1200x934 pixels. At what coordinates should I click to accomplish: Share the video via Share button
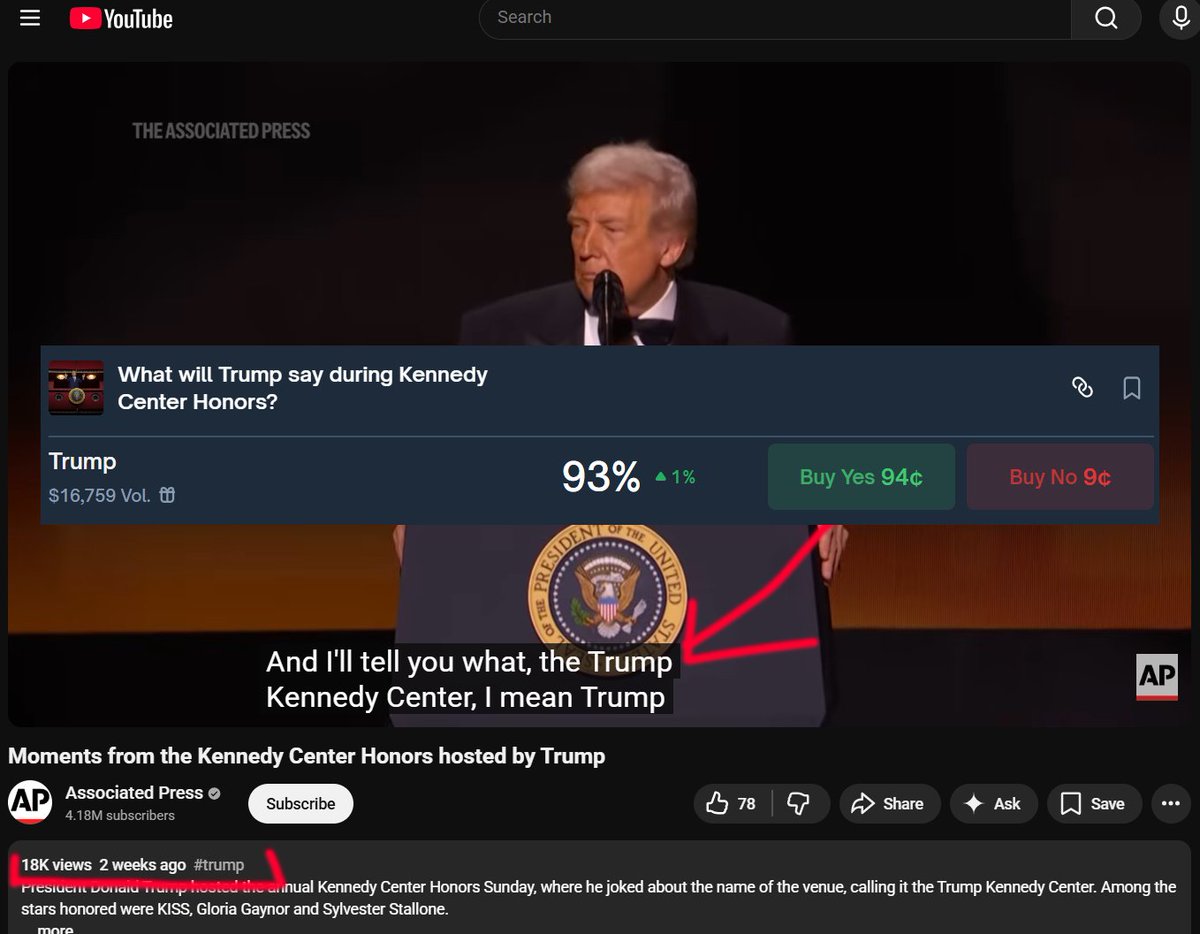[888, 804]
